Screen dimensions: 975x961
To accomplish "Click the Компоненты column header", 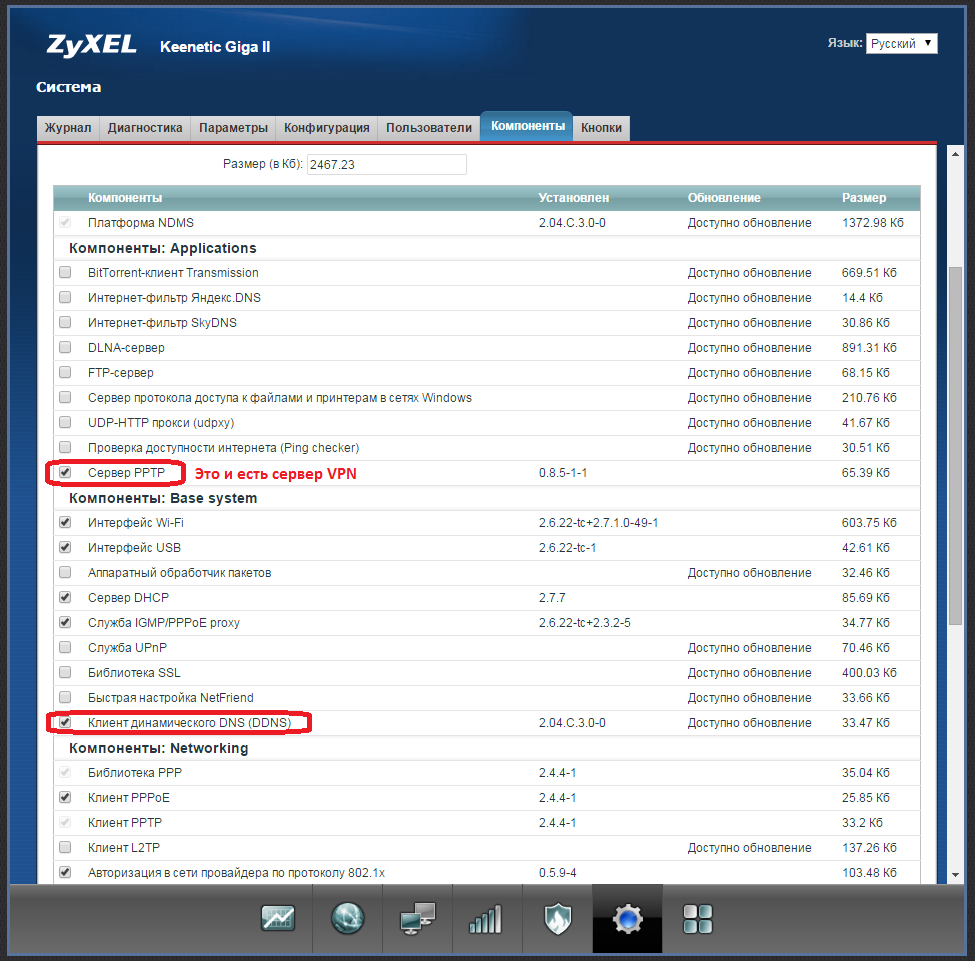I will 125,198.
